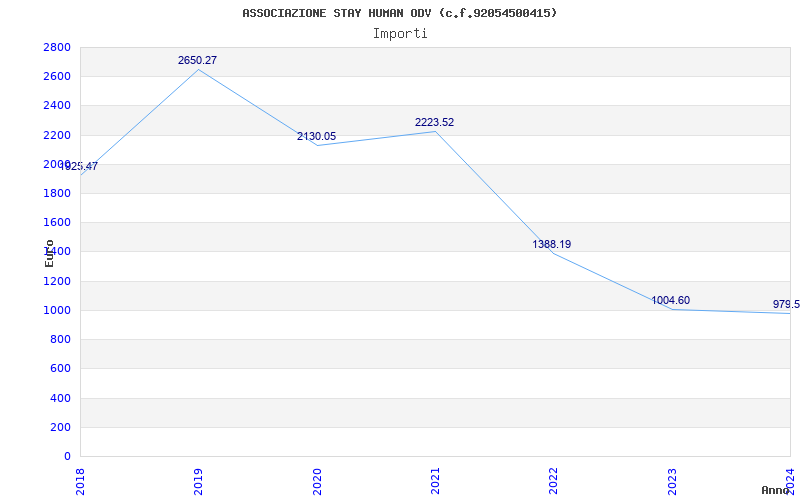Click the y-axis value 2400
Screen dimensions: 800x500
(x=57, y=106)
